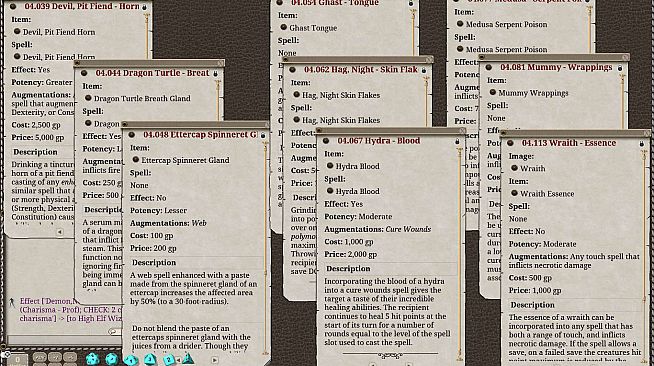
Task: Click header link icon of Wraith - Essence window
Action: coord(510,143)
